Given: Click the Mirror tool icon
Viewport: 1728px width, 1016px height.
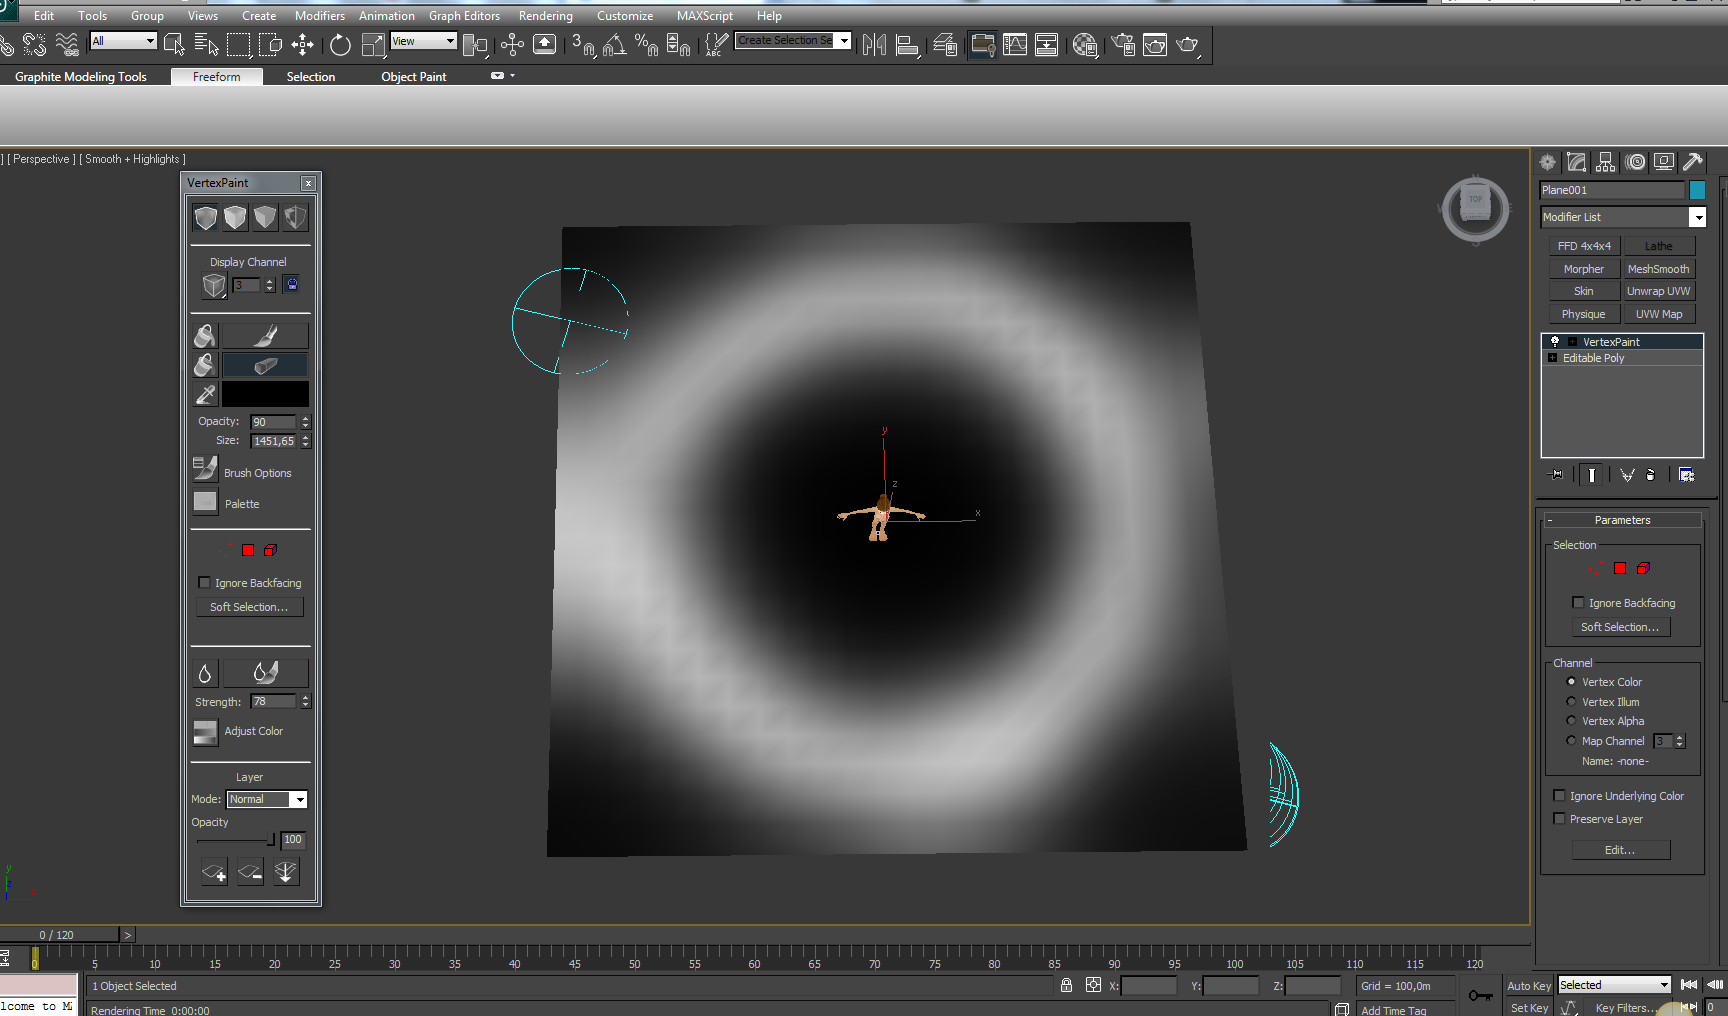Looking at the screenshot, I should 874,44.
